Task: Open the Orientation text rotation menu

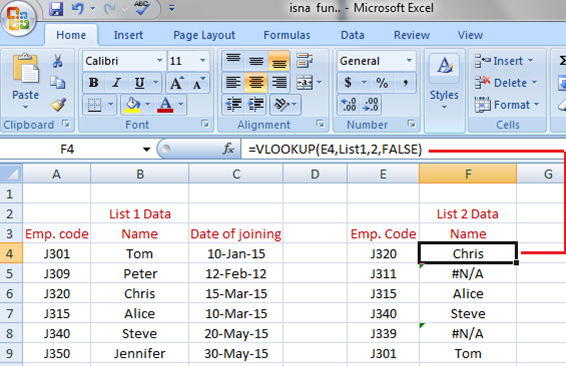Action: 285,105
